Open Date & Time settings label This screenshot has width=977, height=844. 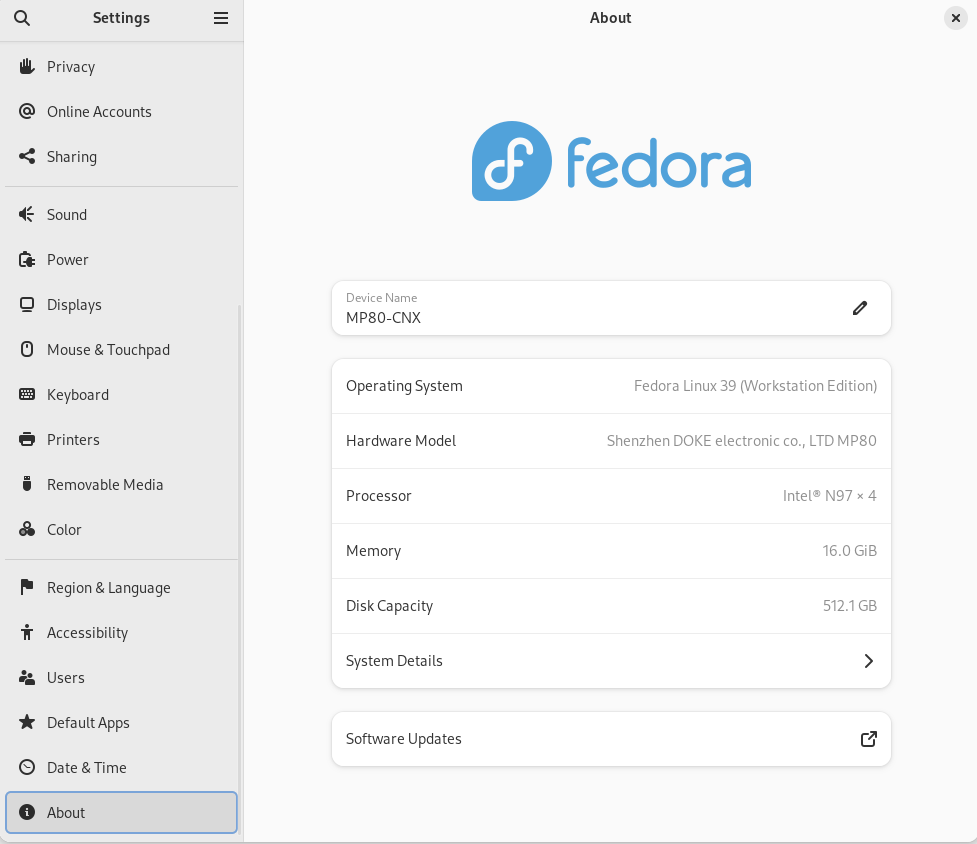pos(87,767)
